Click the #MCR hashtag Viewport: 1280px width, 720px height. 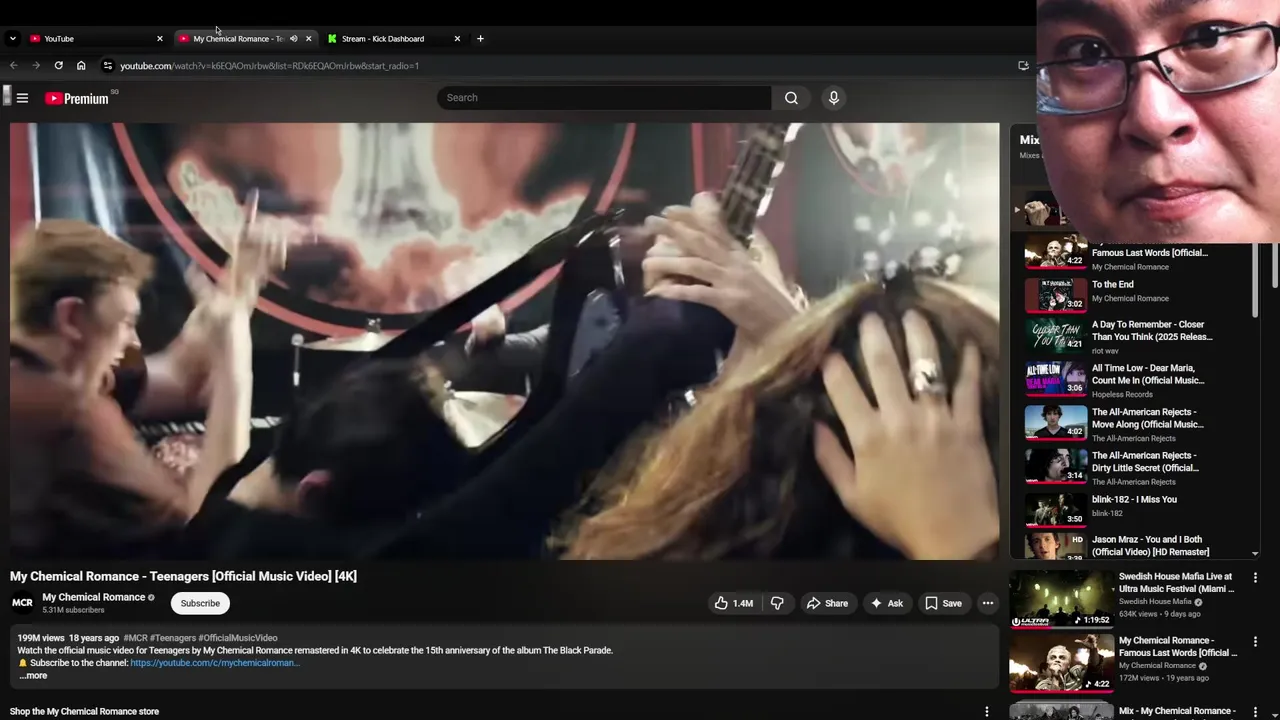(135, 638)
